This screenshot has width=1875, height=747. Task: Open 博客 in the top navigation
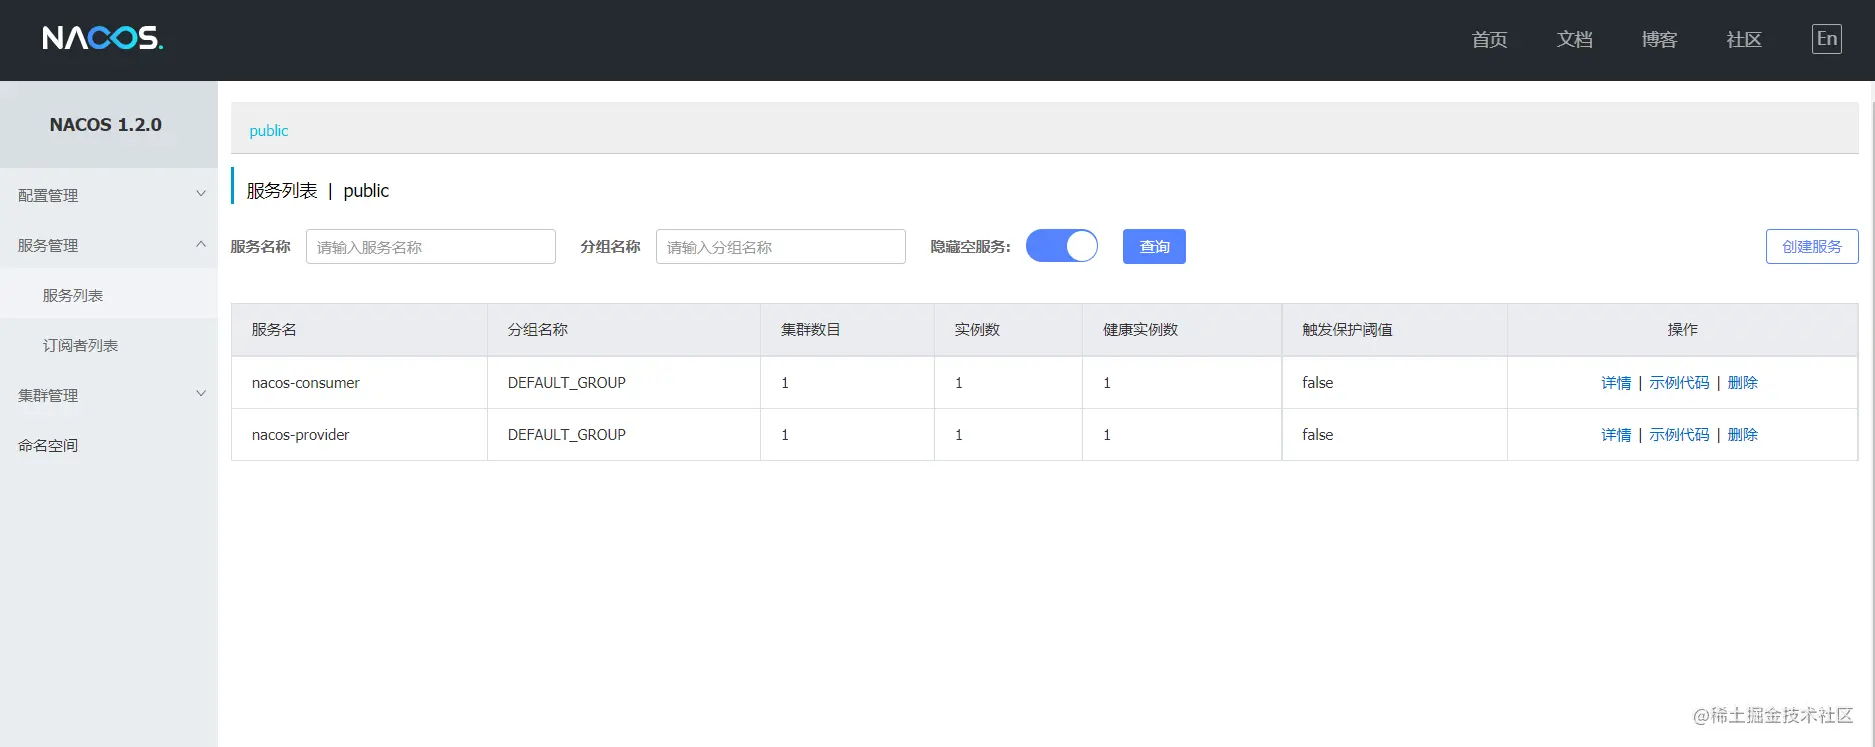click(x=1659, y=39)
